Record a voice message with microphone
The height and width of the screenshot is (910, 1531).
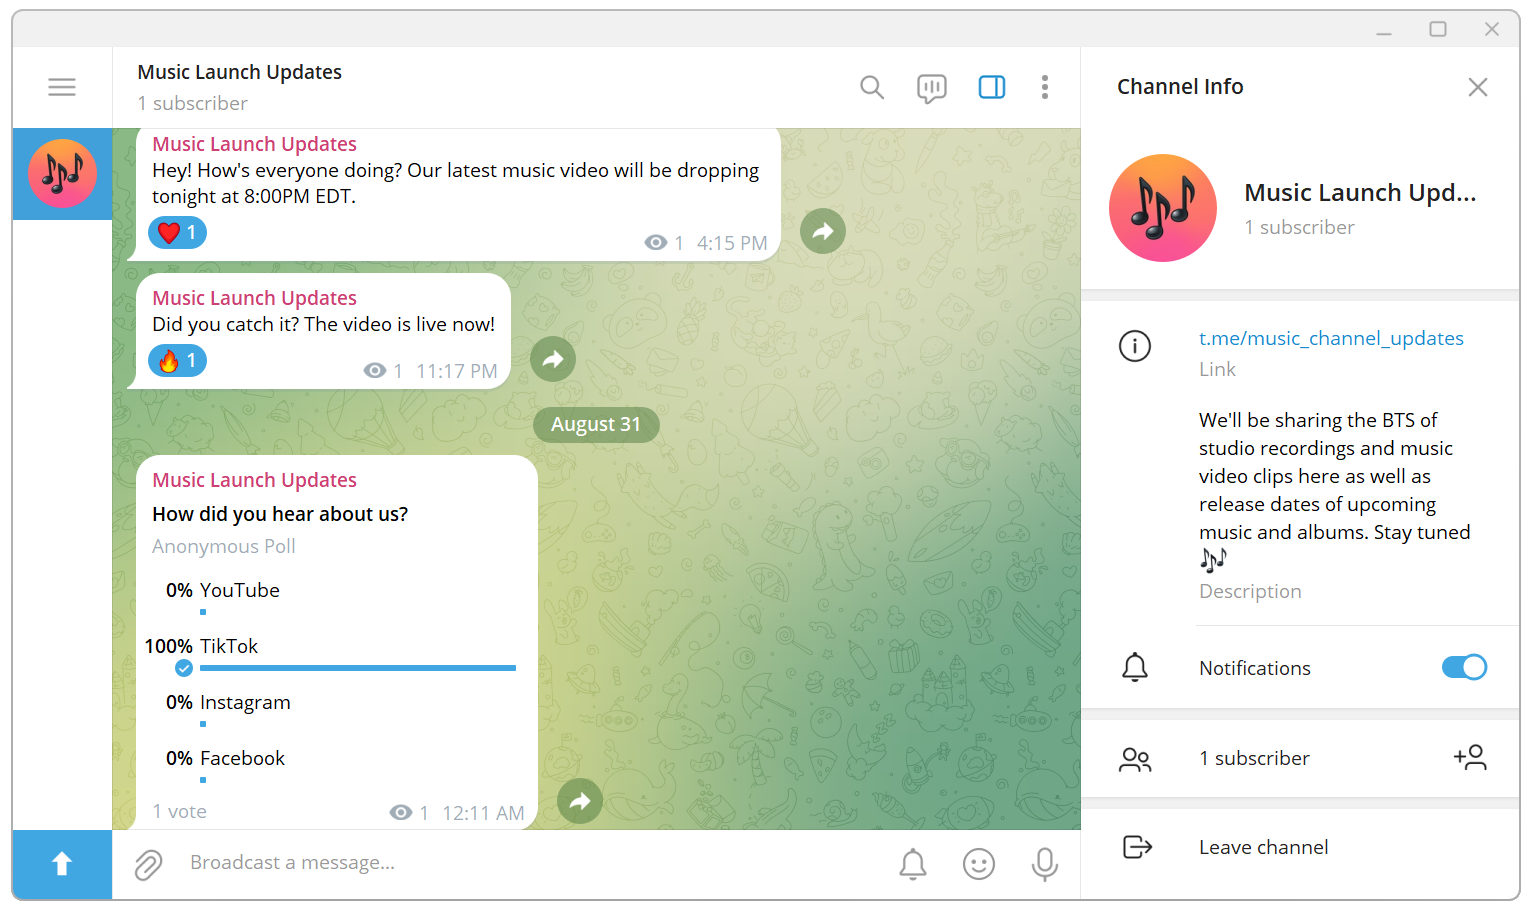(x=1045, y=864)
